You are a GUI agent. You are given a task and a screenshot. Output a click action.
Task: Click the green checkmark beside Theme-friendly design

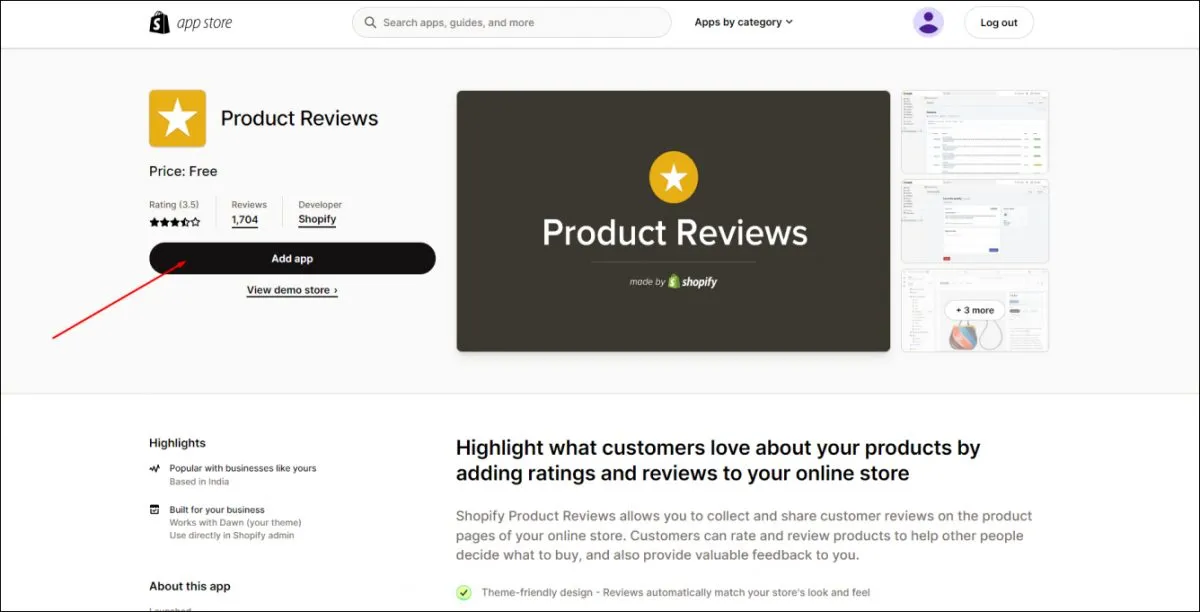464,592
